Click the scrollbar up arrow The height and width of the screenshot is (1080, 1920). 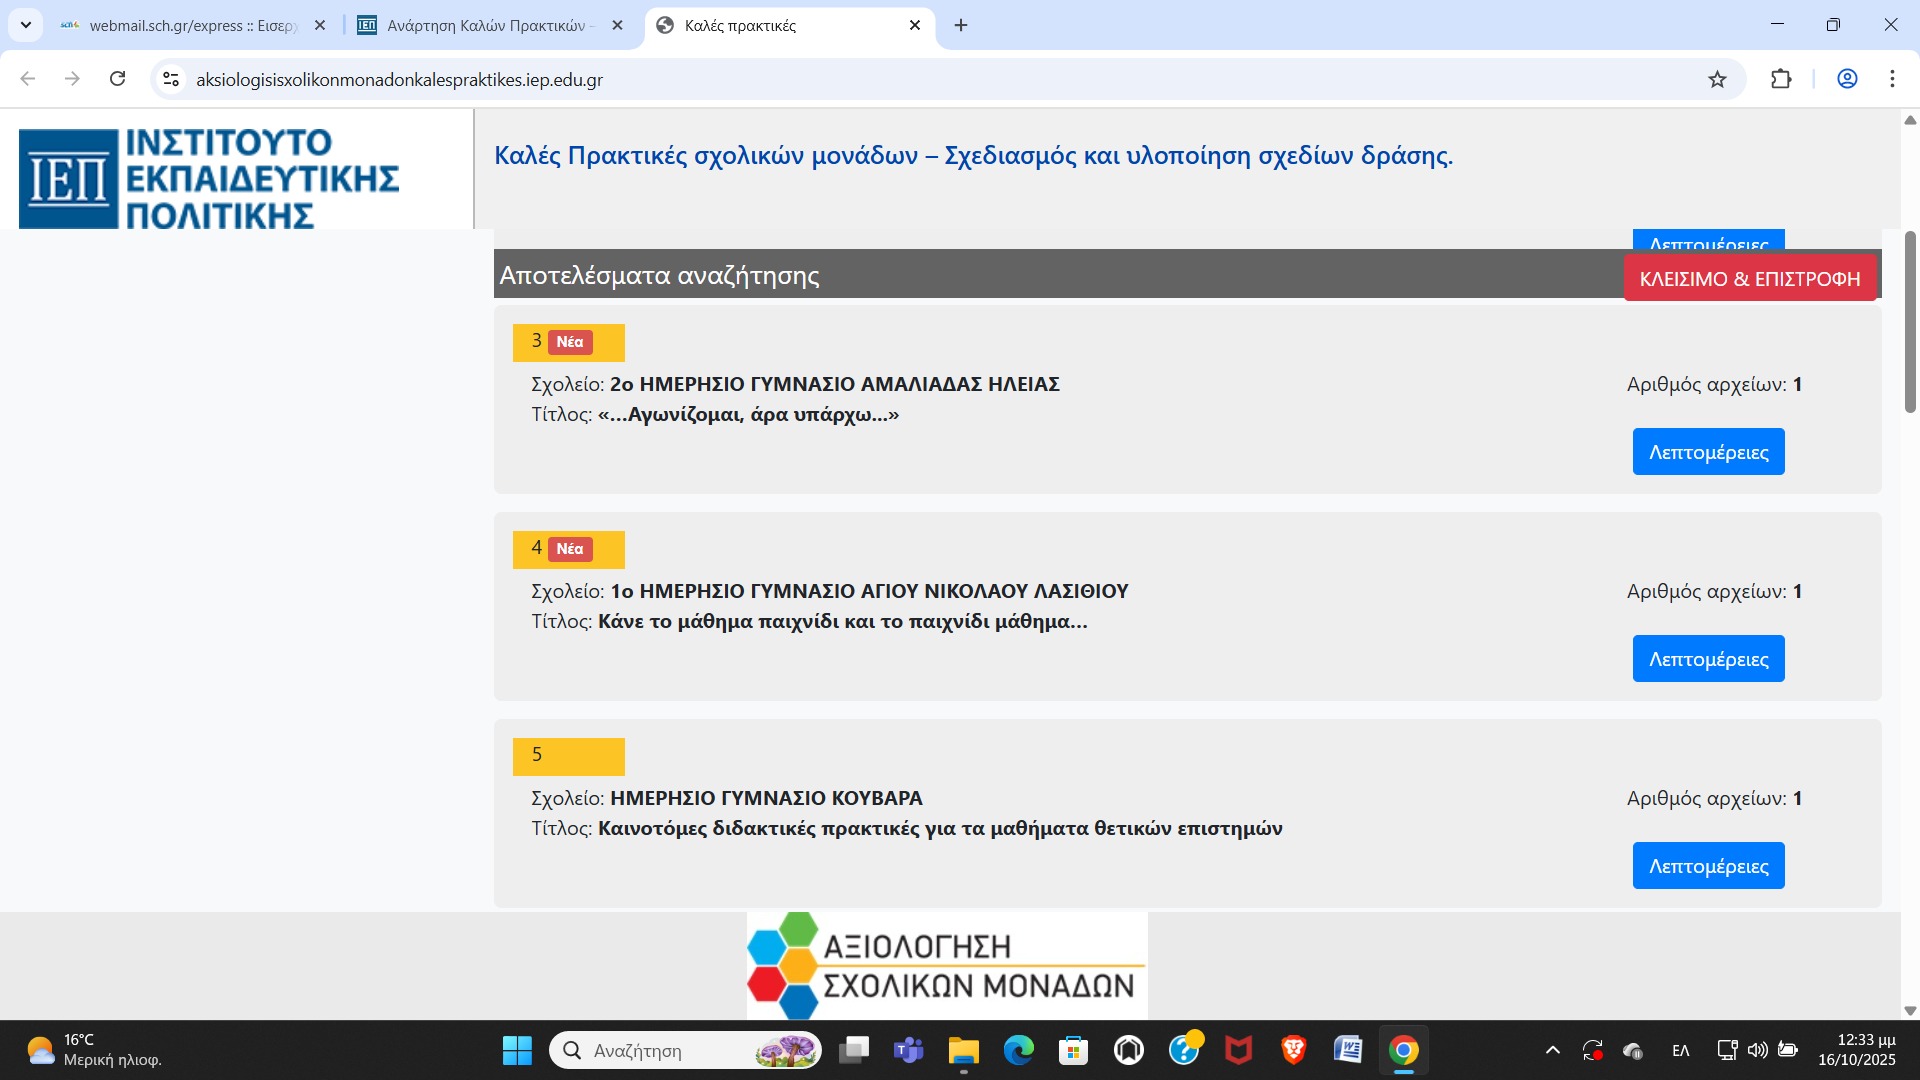[x=1910, y=120]
